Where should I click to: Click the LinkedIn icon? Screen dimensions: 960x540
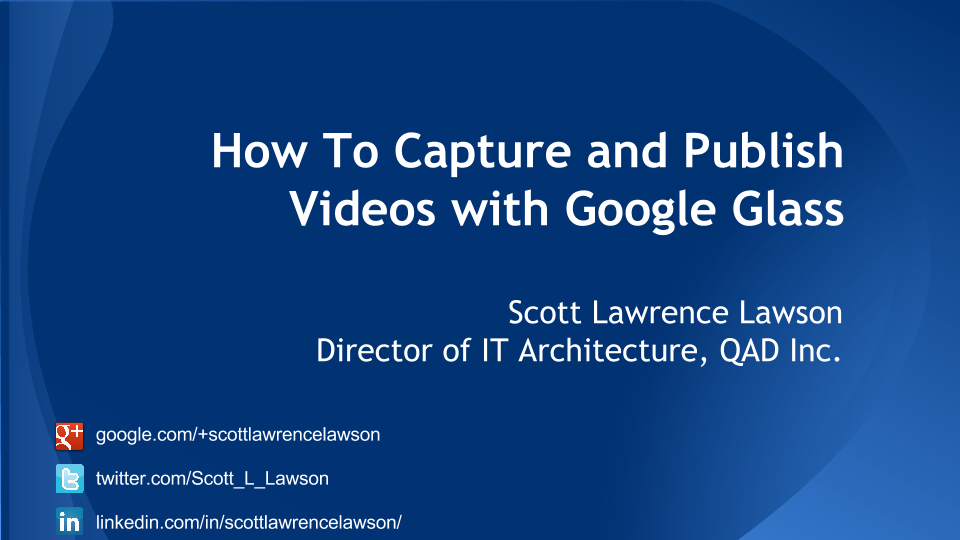69,522
